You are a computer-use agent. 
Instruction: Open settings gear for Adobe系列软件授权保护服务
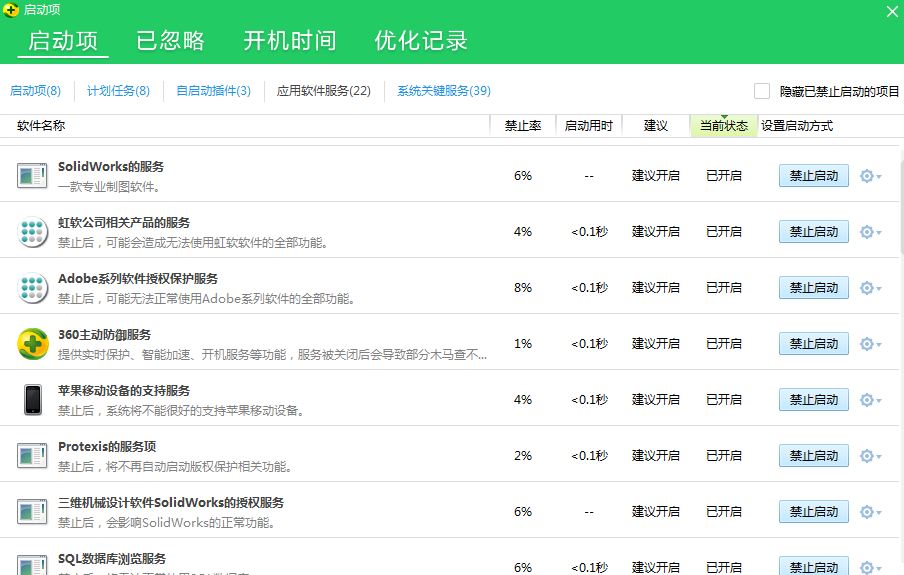(x=870, y=288)
